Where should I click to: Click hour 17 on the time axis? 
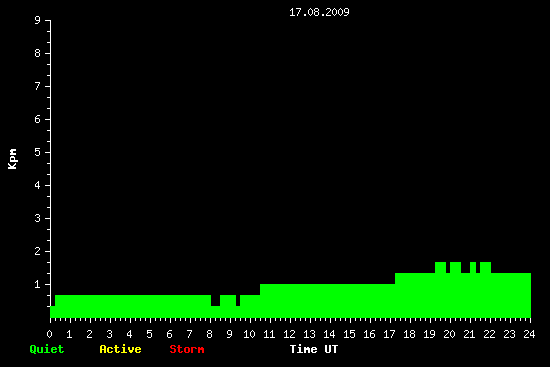[389, 334]
